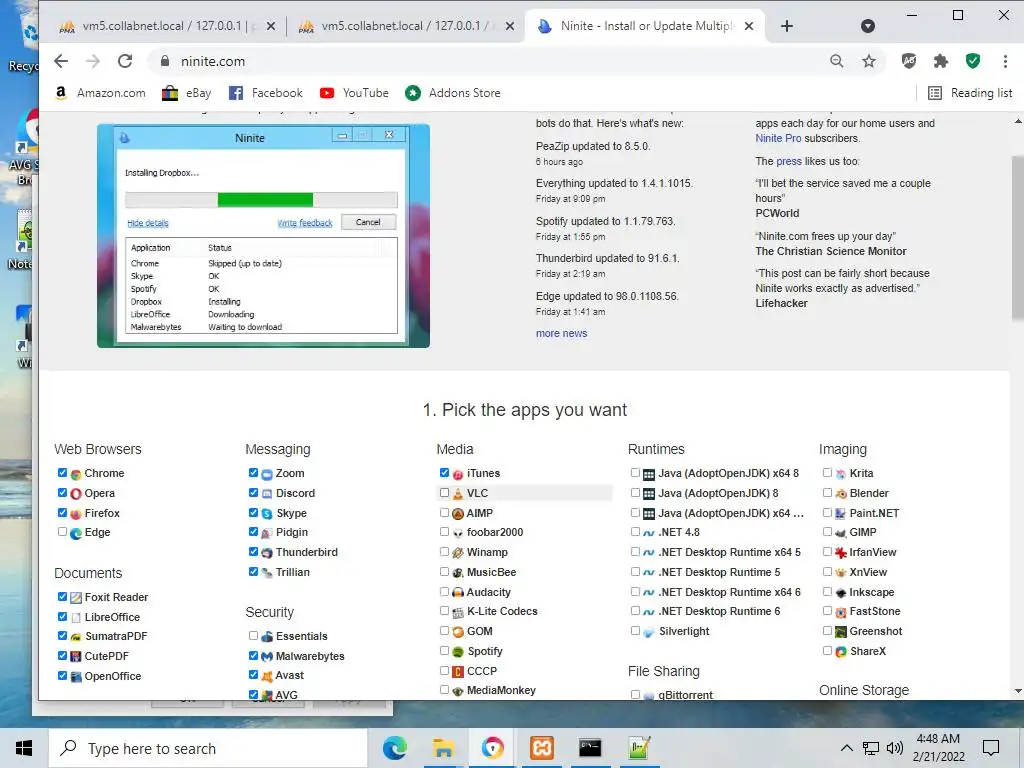This screenshot has width=1024, height=768.
Task: Select the Ninite browser tab
Action: 644,26
